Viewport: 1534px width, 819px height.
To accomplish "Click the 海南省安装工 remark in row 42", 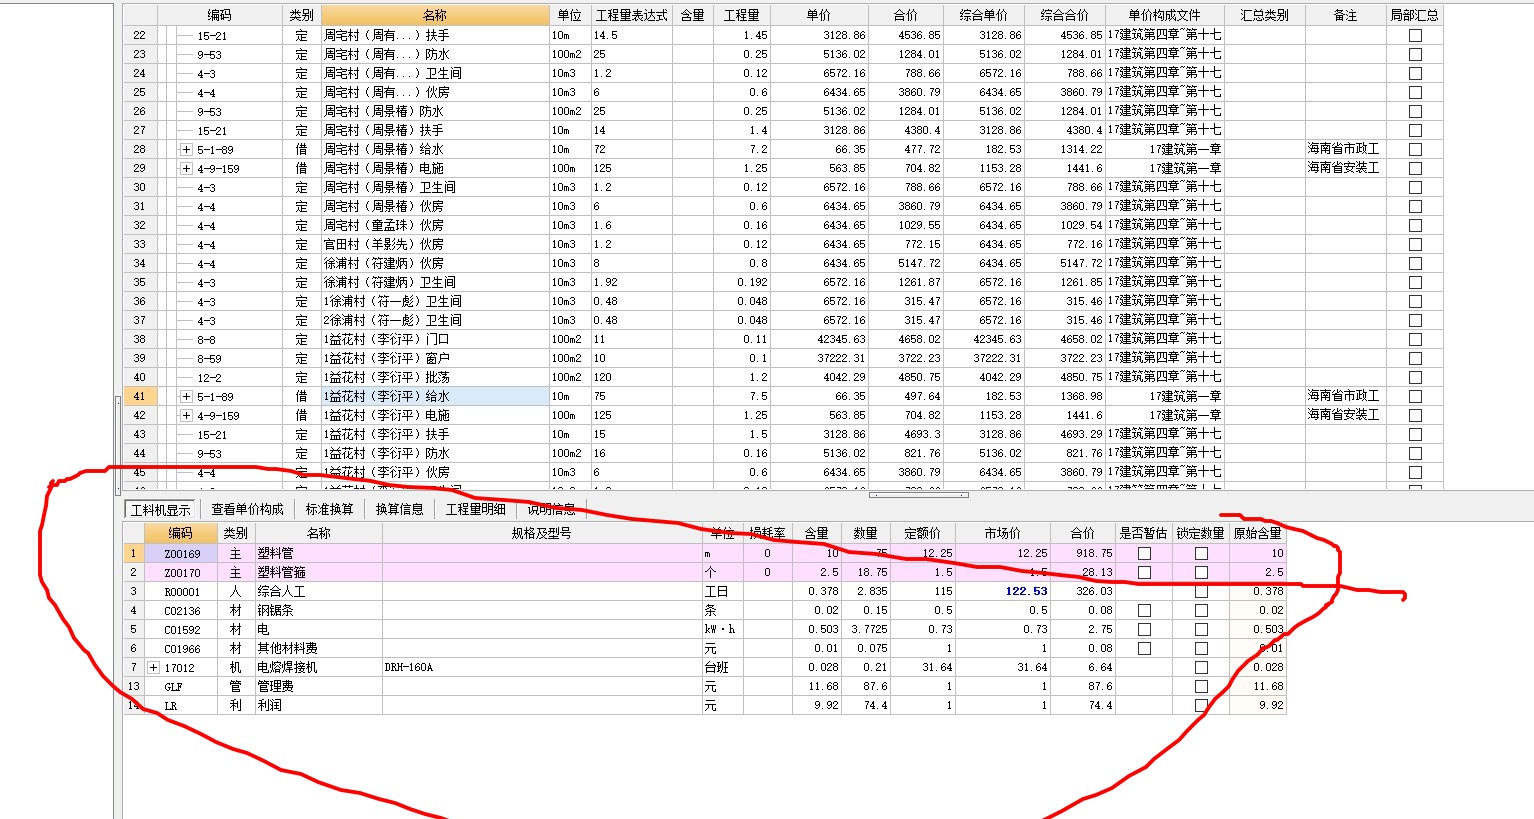I will click(1343, 415).
